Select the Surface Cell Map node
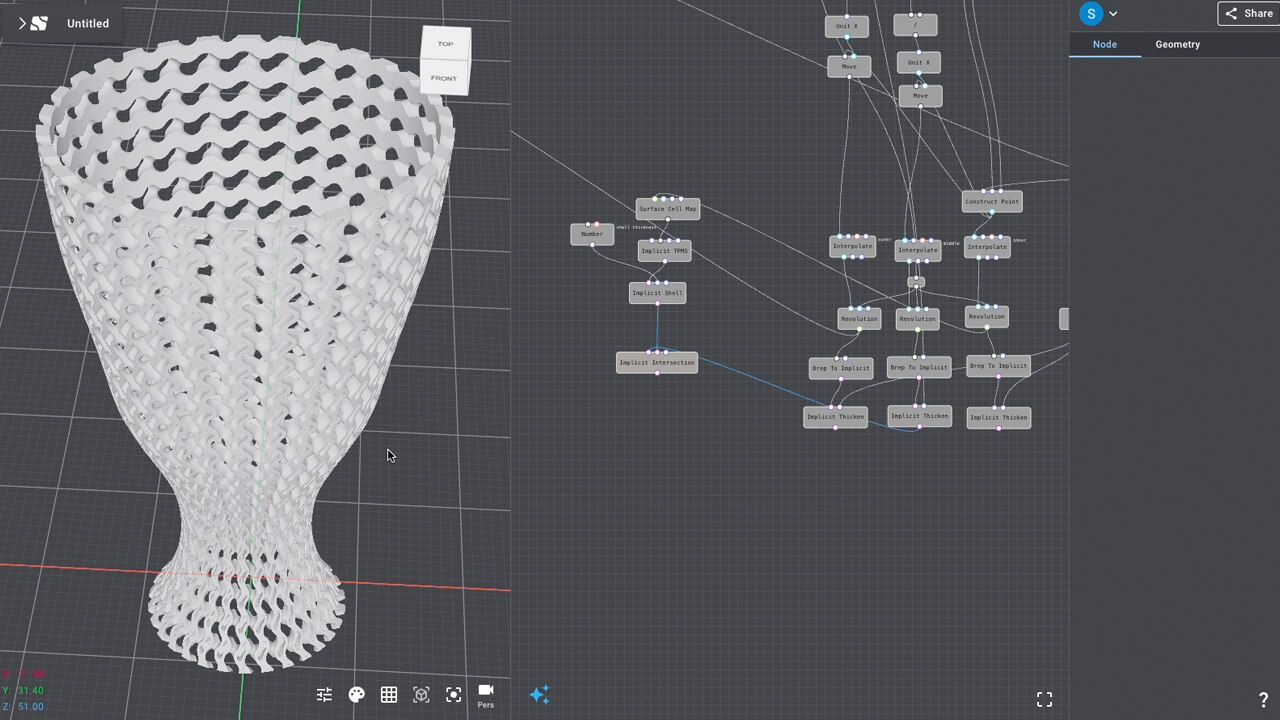Viewport: 1280px width, 720px height. pos(667,209)
